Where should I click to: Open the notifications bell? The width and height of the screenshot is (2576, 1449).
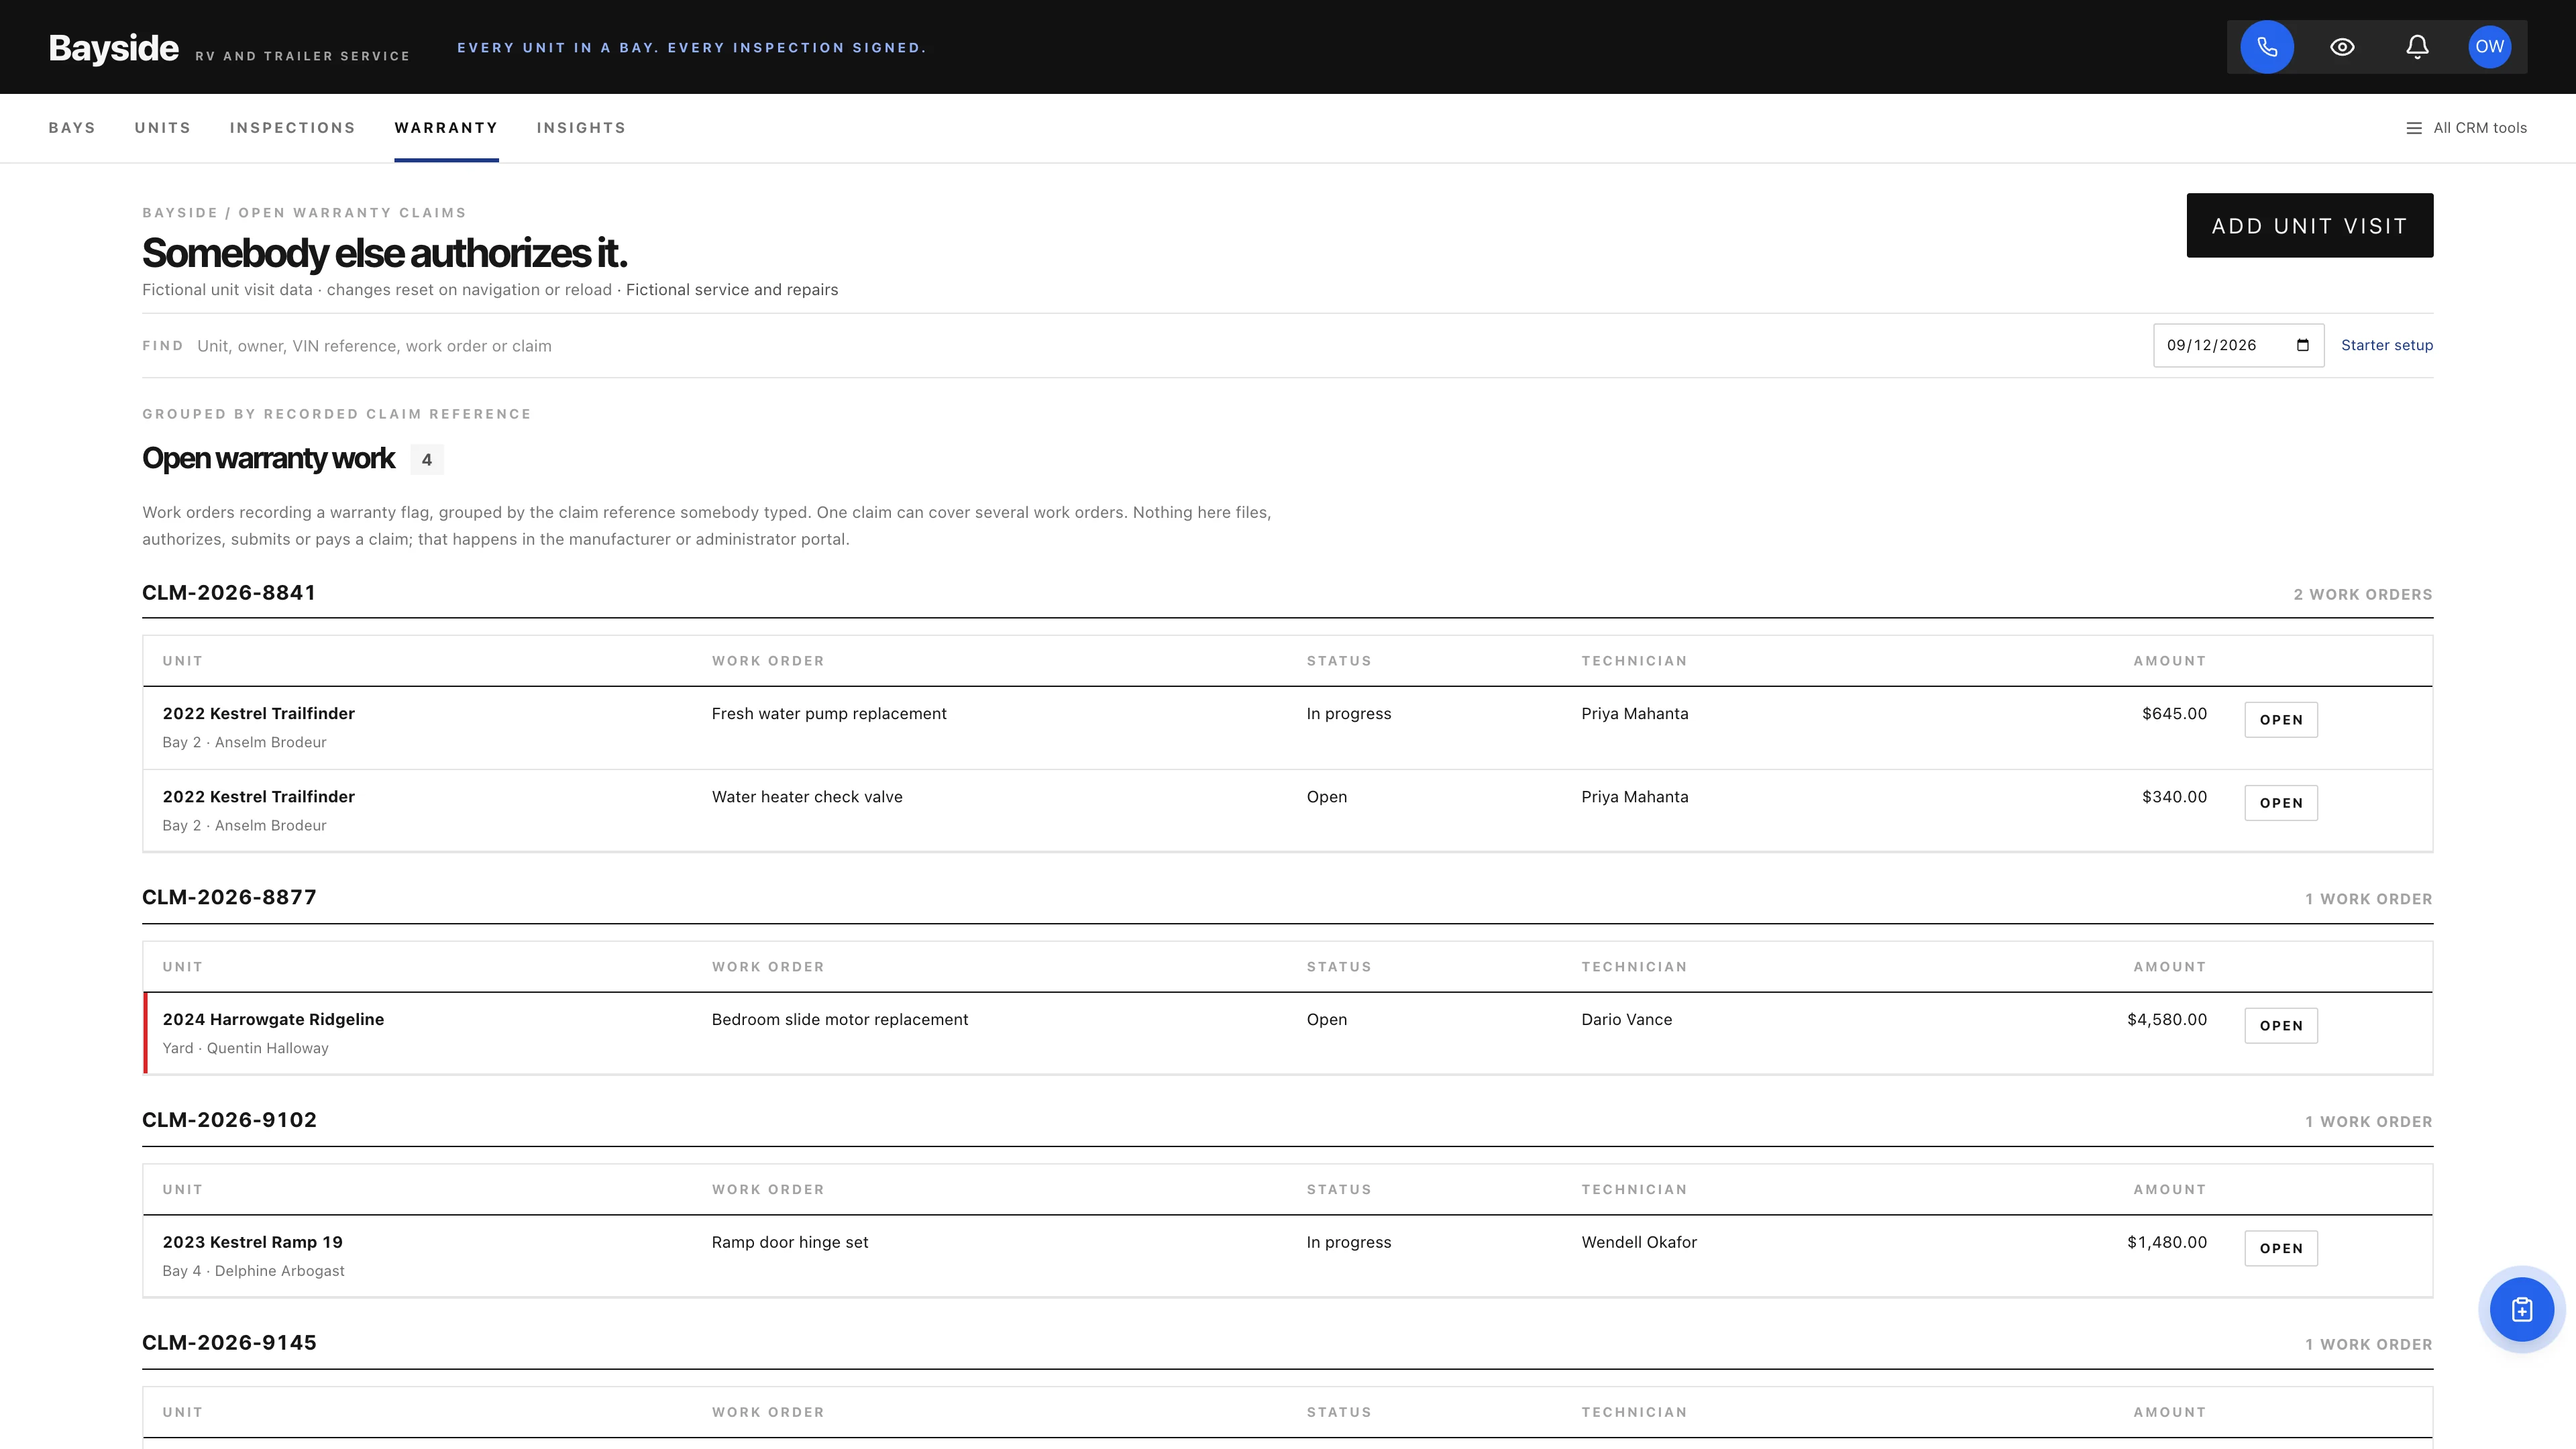[2417, 47]
